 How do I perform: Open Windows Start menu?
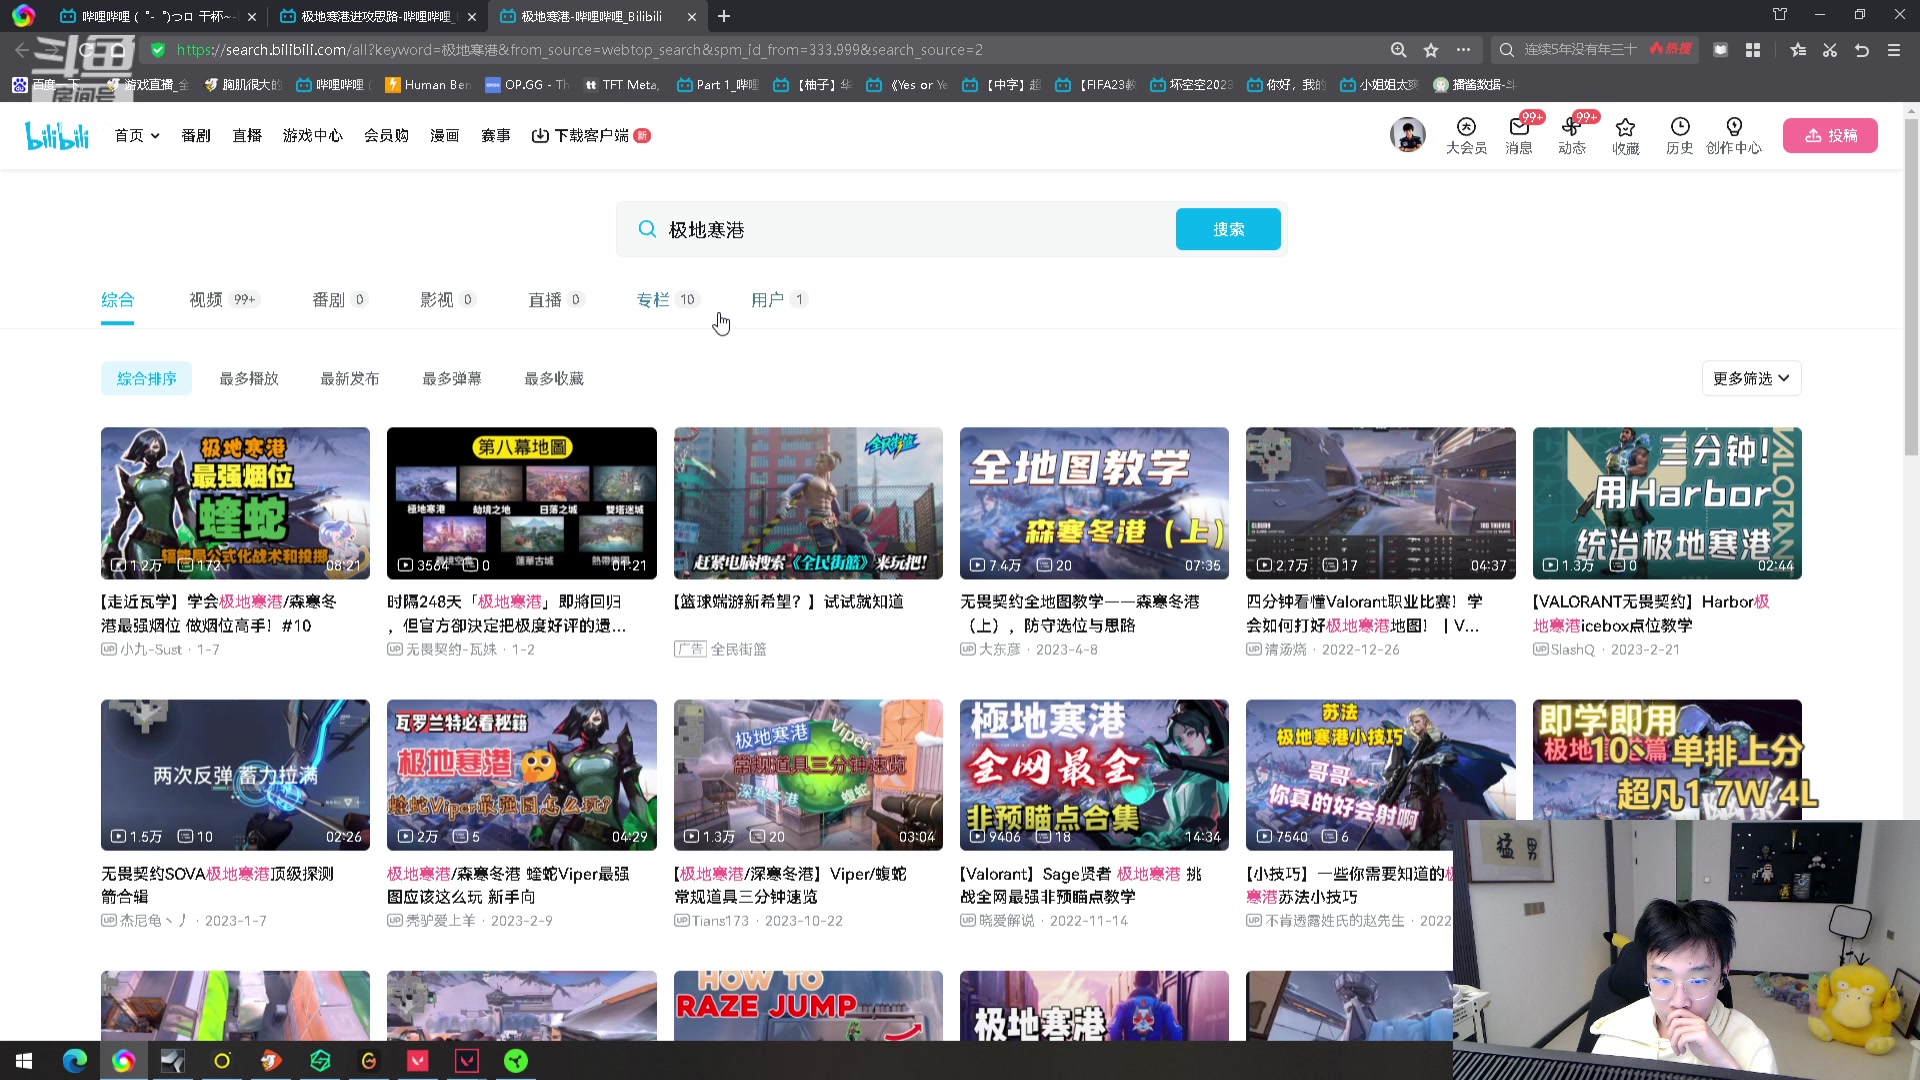[x=24, y=1061]
